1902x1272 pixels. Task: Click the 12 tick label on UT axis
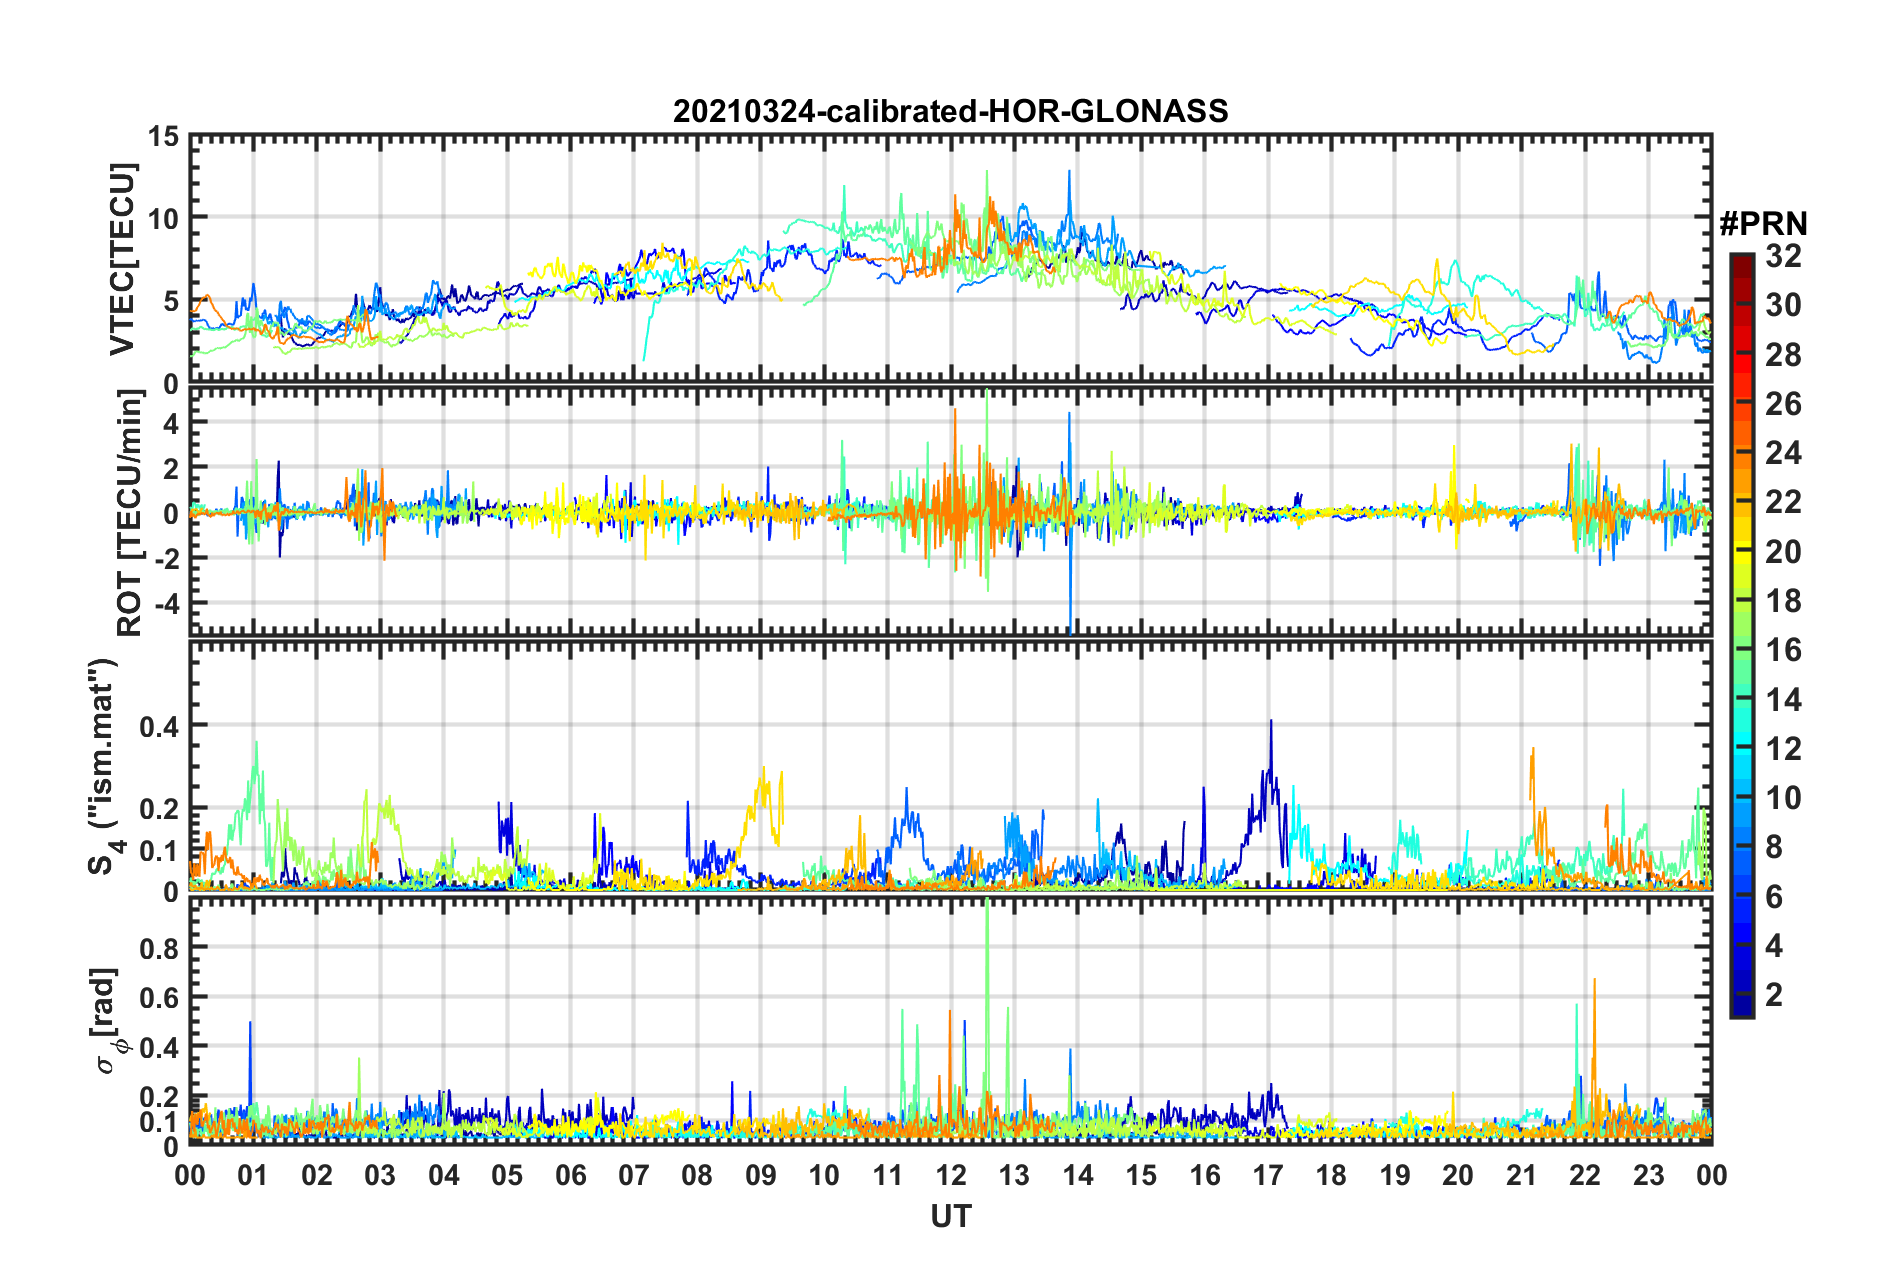[x=951, y=1175]
